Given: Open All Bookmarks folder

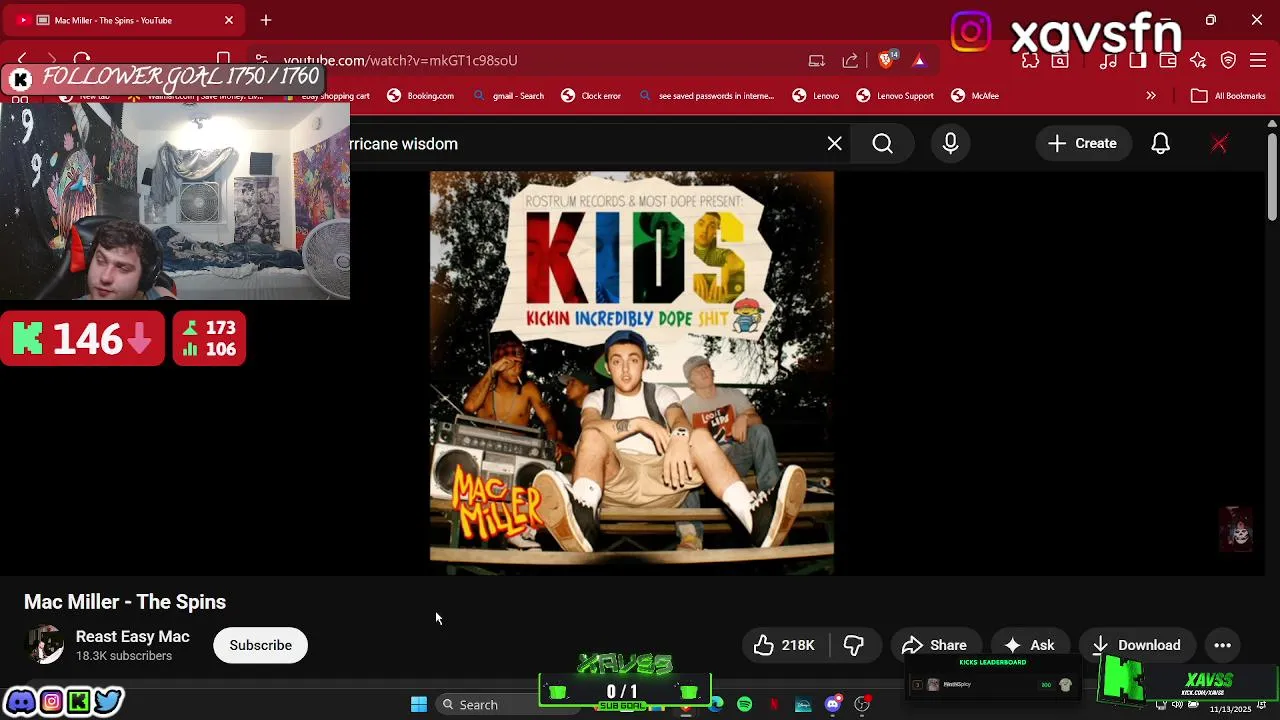Looking at the screenshot, I should (x=1229, y=96).
